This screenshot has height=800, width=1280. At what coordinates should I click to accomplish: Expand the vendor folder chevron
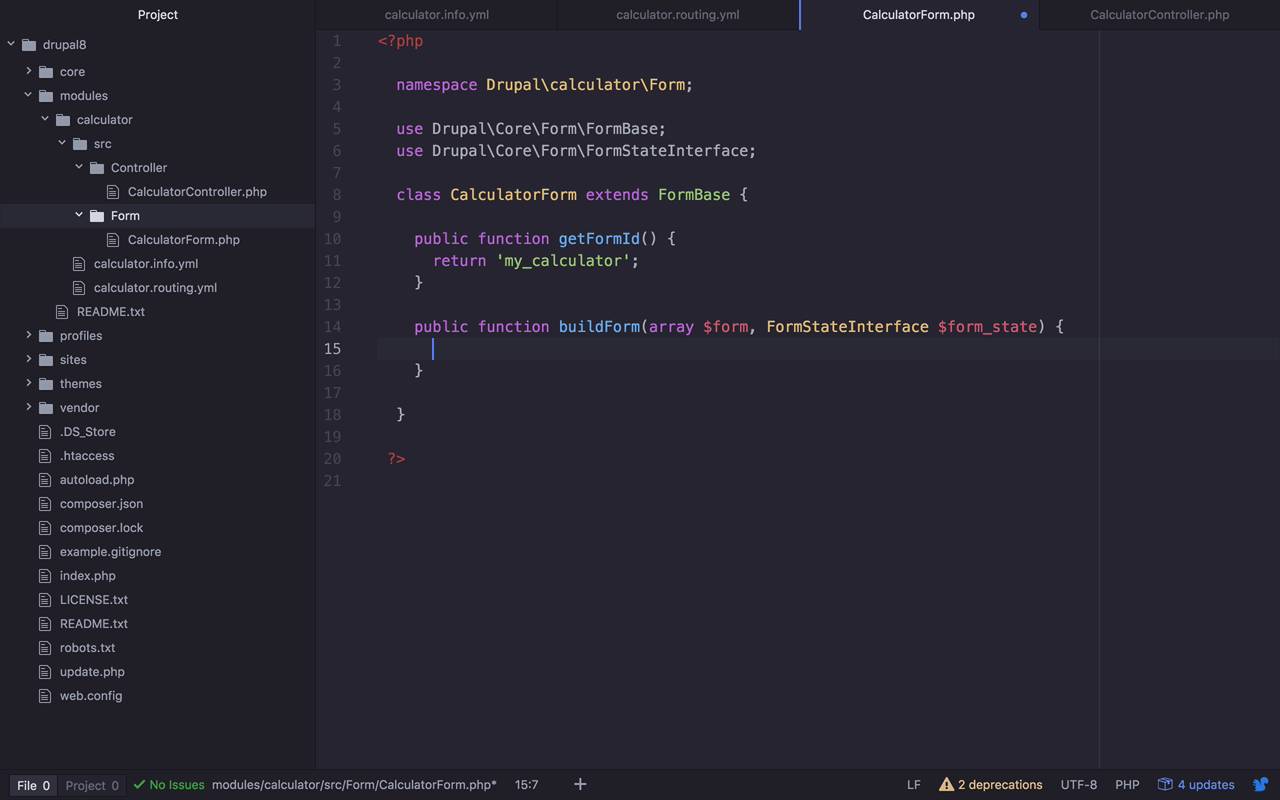pos(29,407)
